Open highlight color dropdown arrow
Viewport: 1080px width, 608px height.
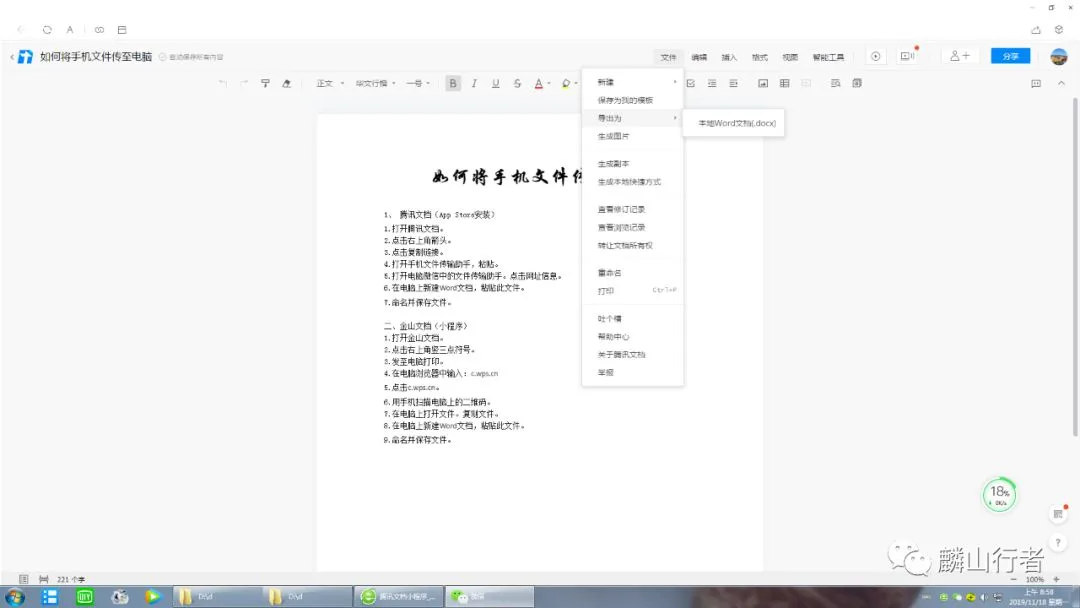click(x=576, y=84)
